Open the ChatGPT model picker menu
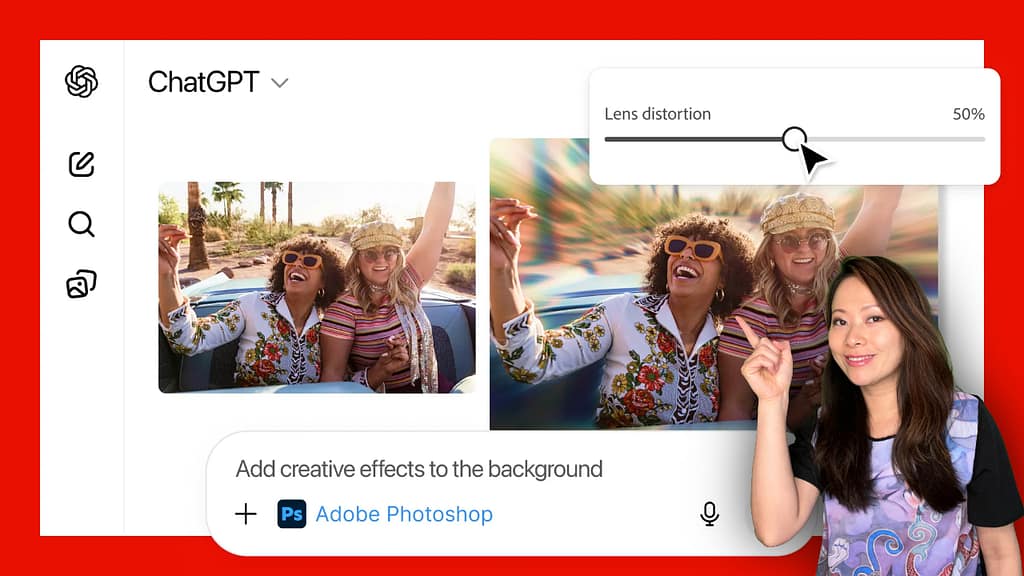This screenshot has width=1024, height=576. 220,82
